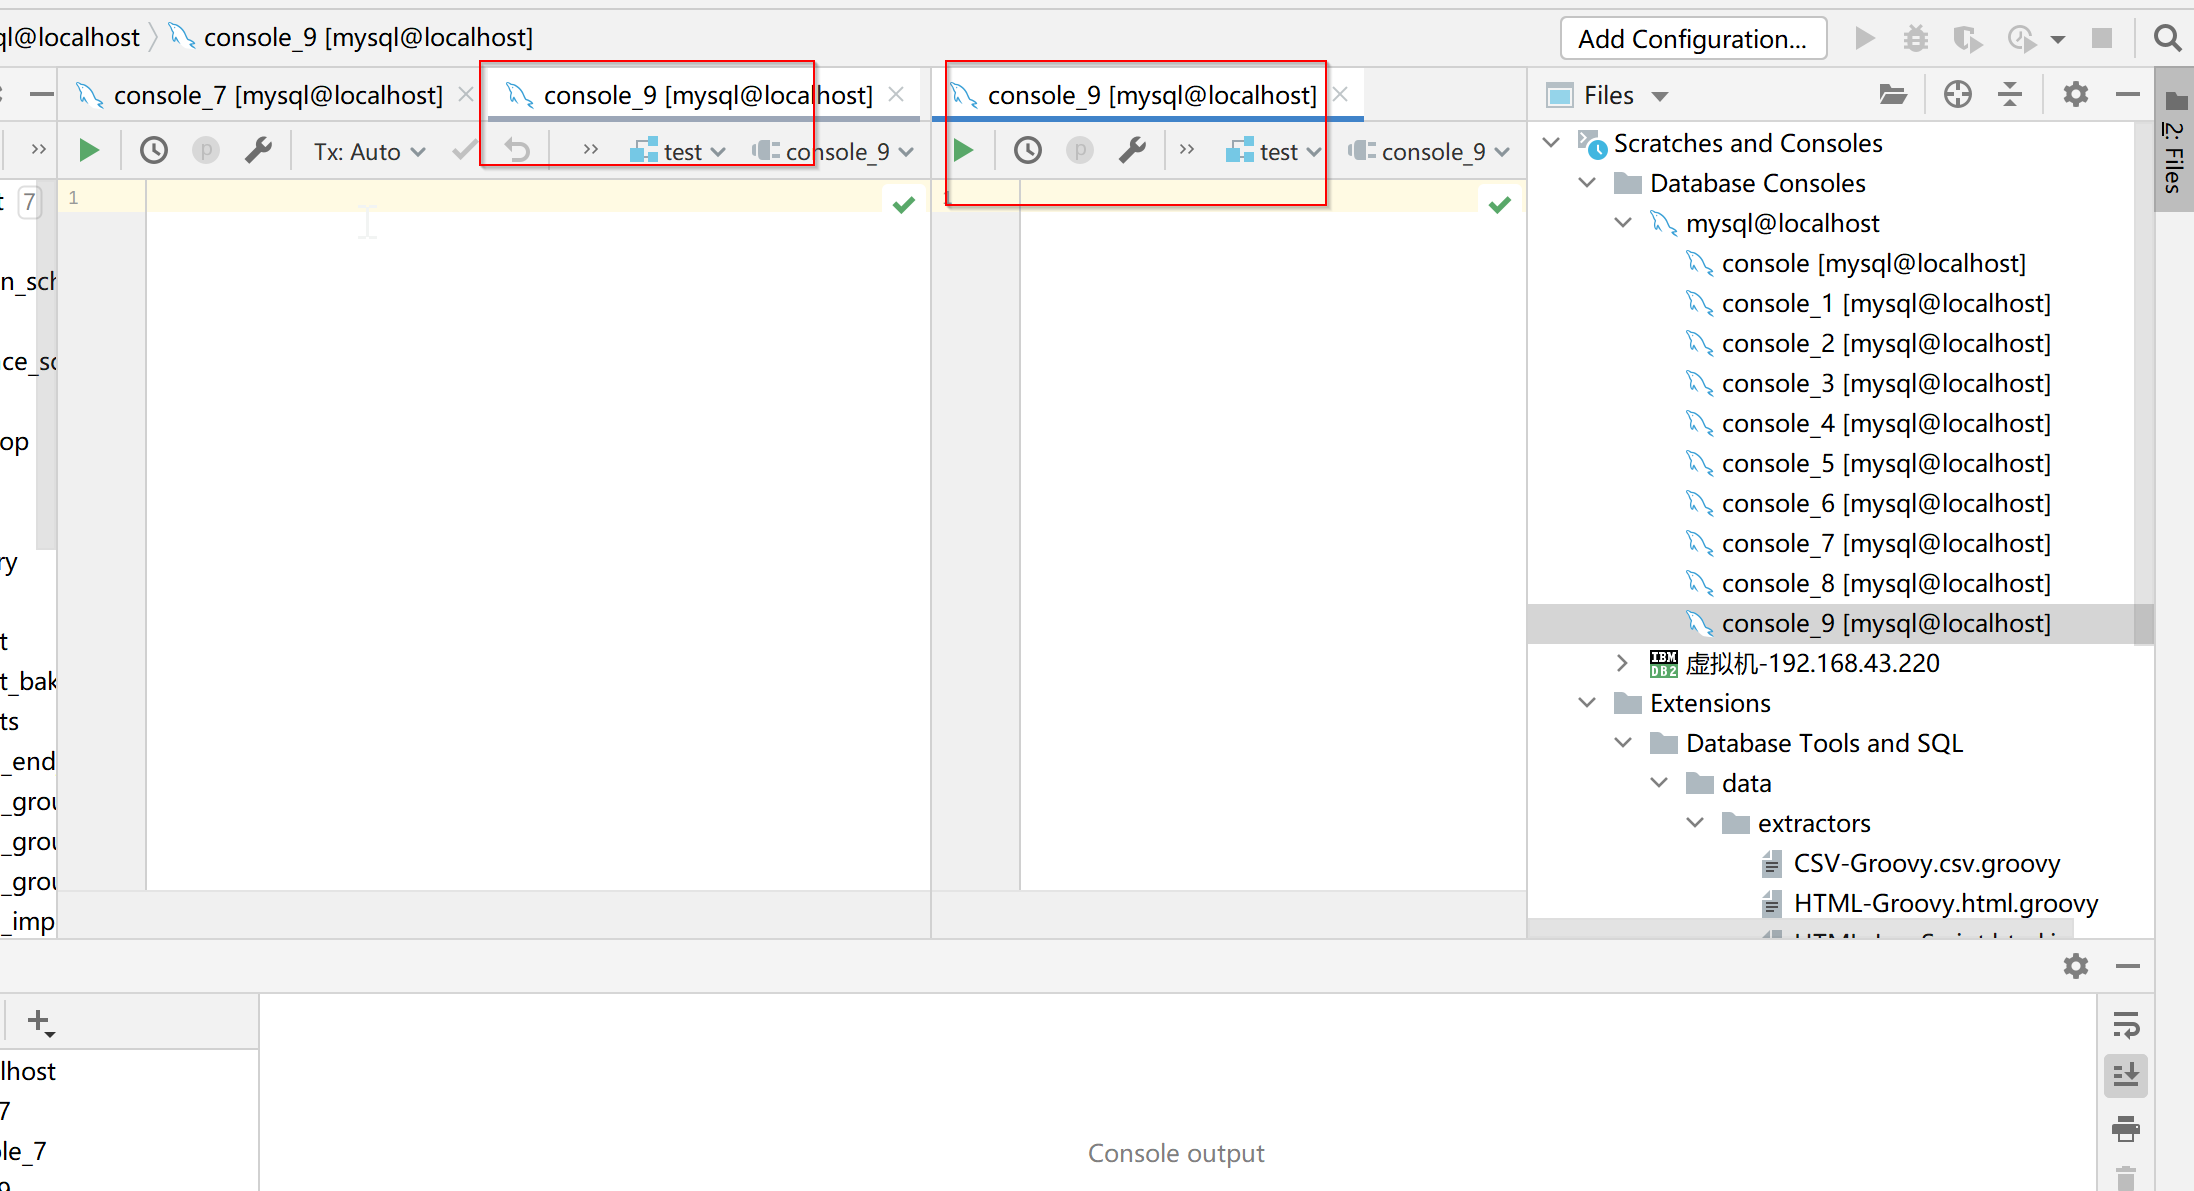The image size is (2194, 1191).
Task: Click the locate target icon in Files panel
Action: 1958,95
